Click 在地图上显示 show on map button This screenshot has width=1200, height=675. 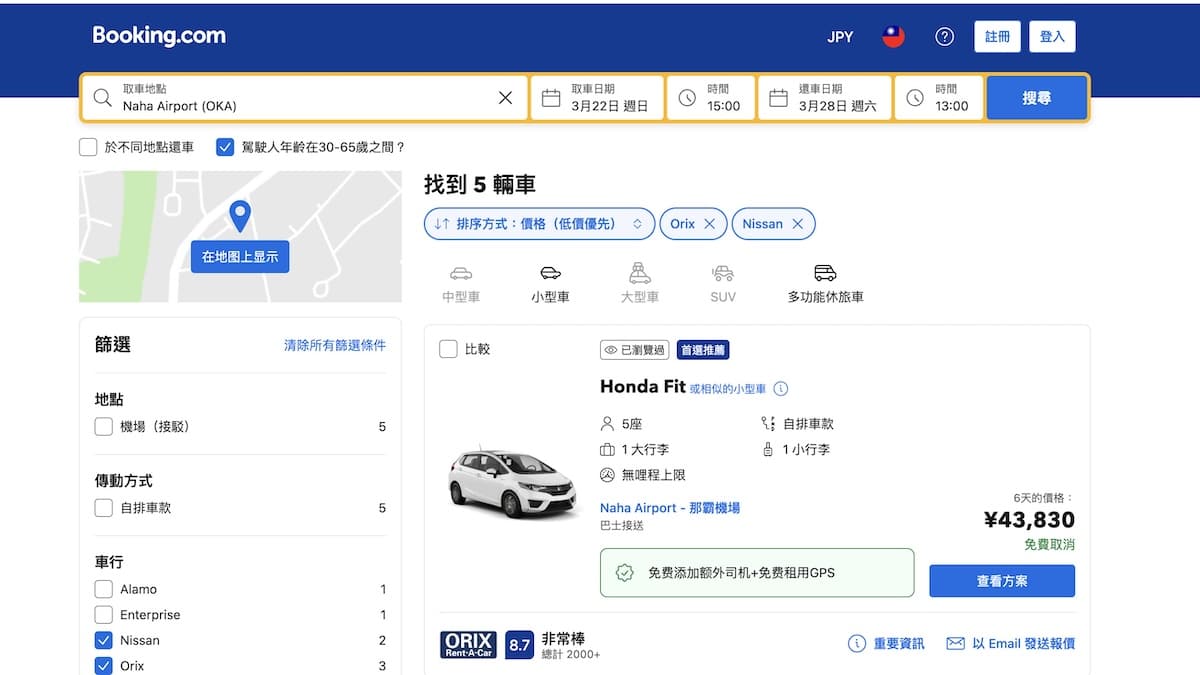[240, 256]
